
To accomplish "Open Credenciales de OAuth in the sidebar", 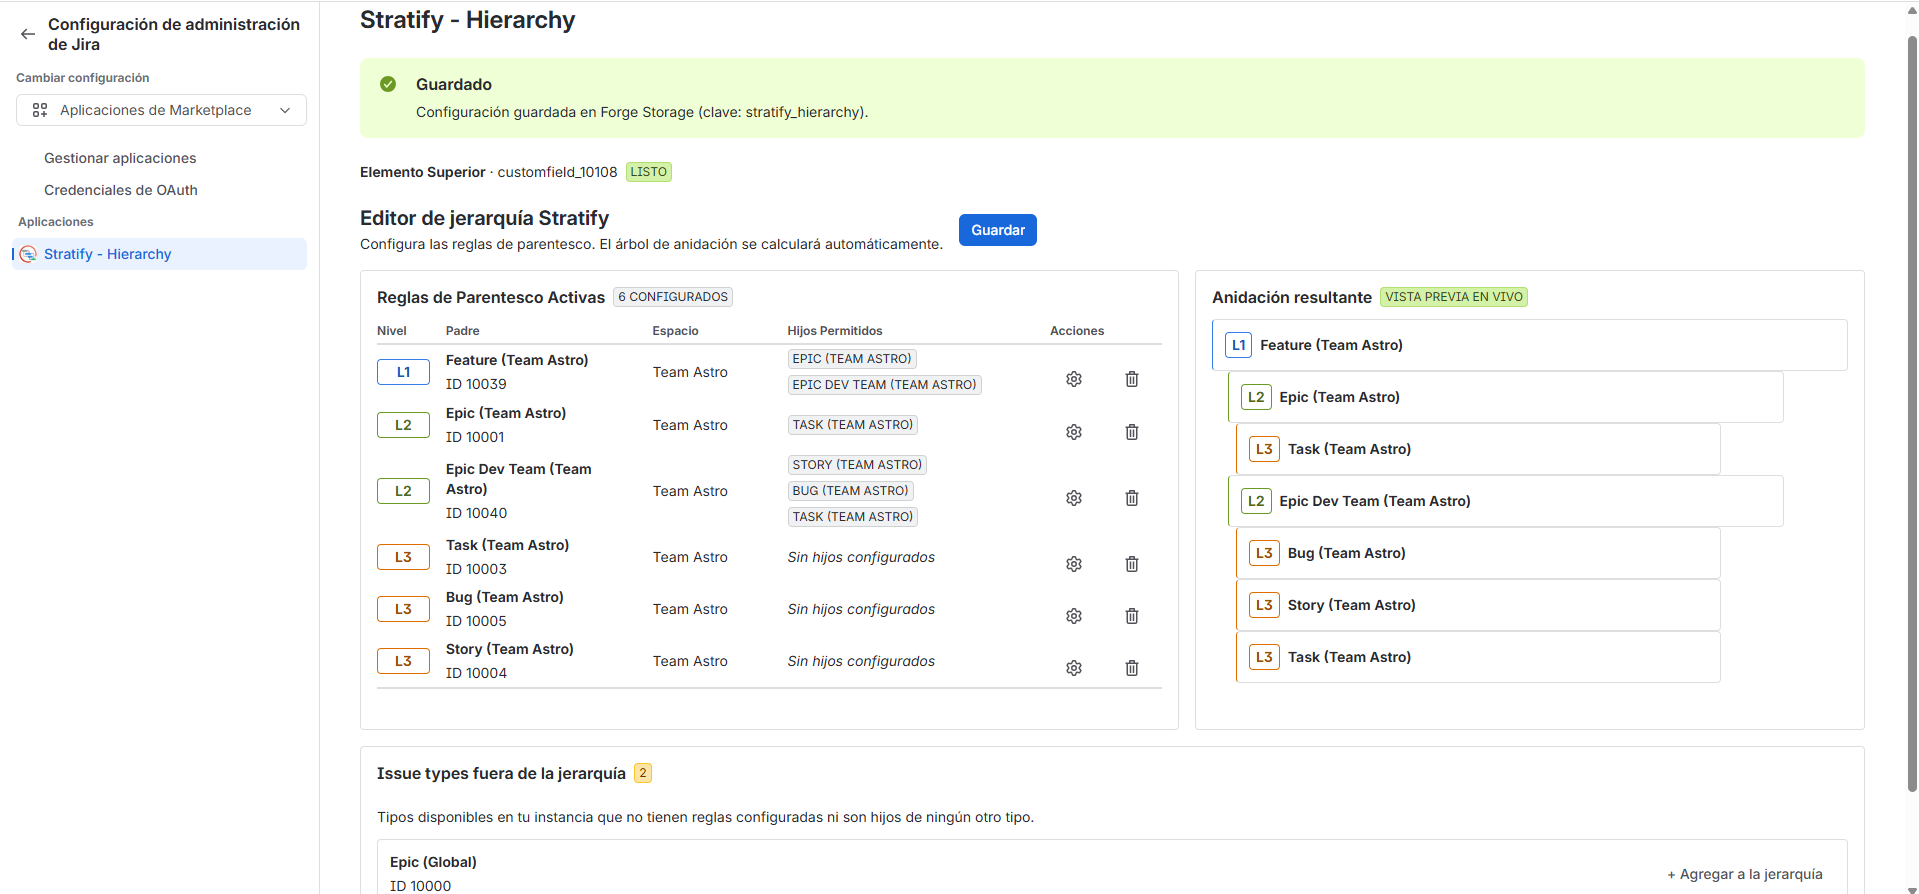I will point(121,190).
